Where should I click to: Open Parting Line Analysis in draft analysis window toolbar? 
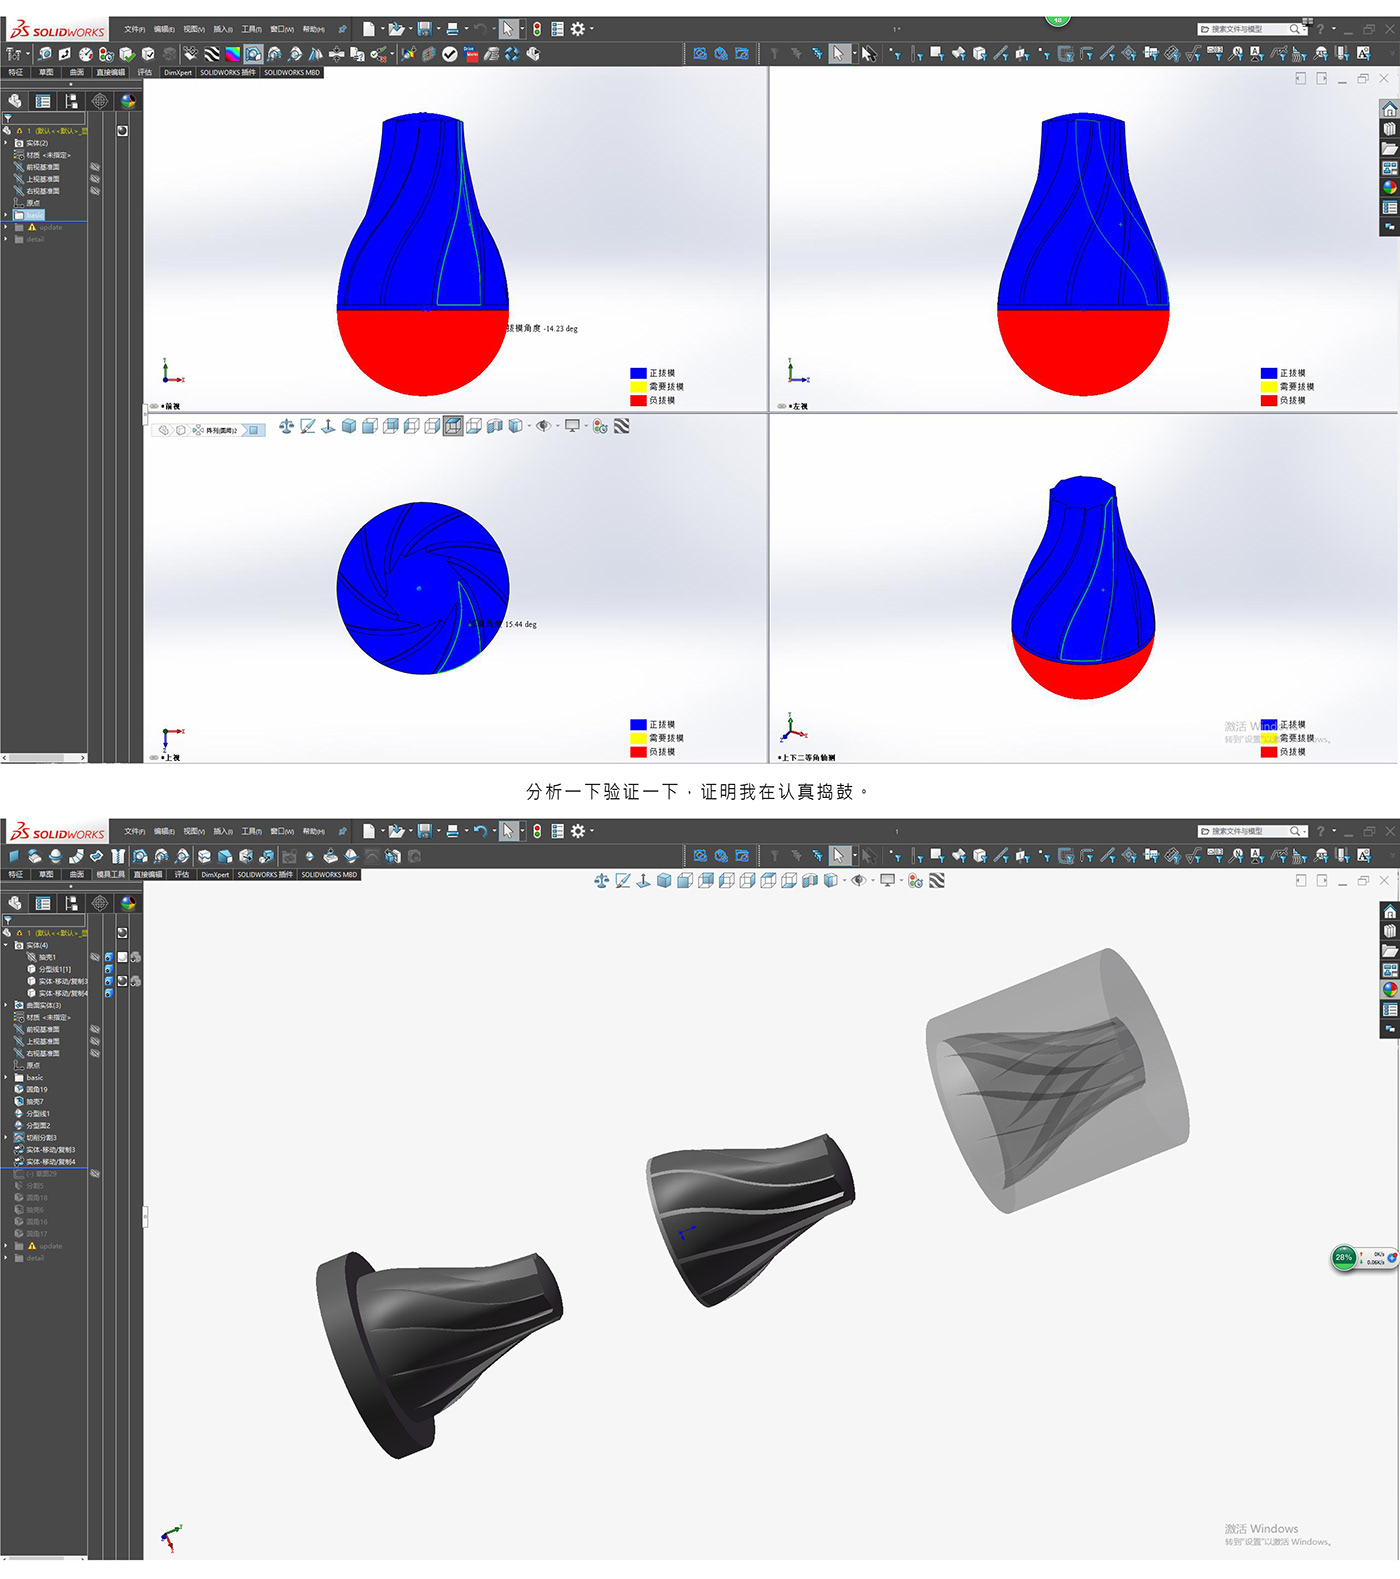click(295, 54)
